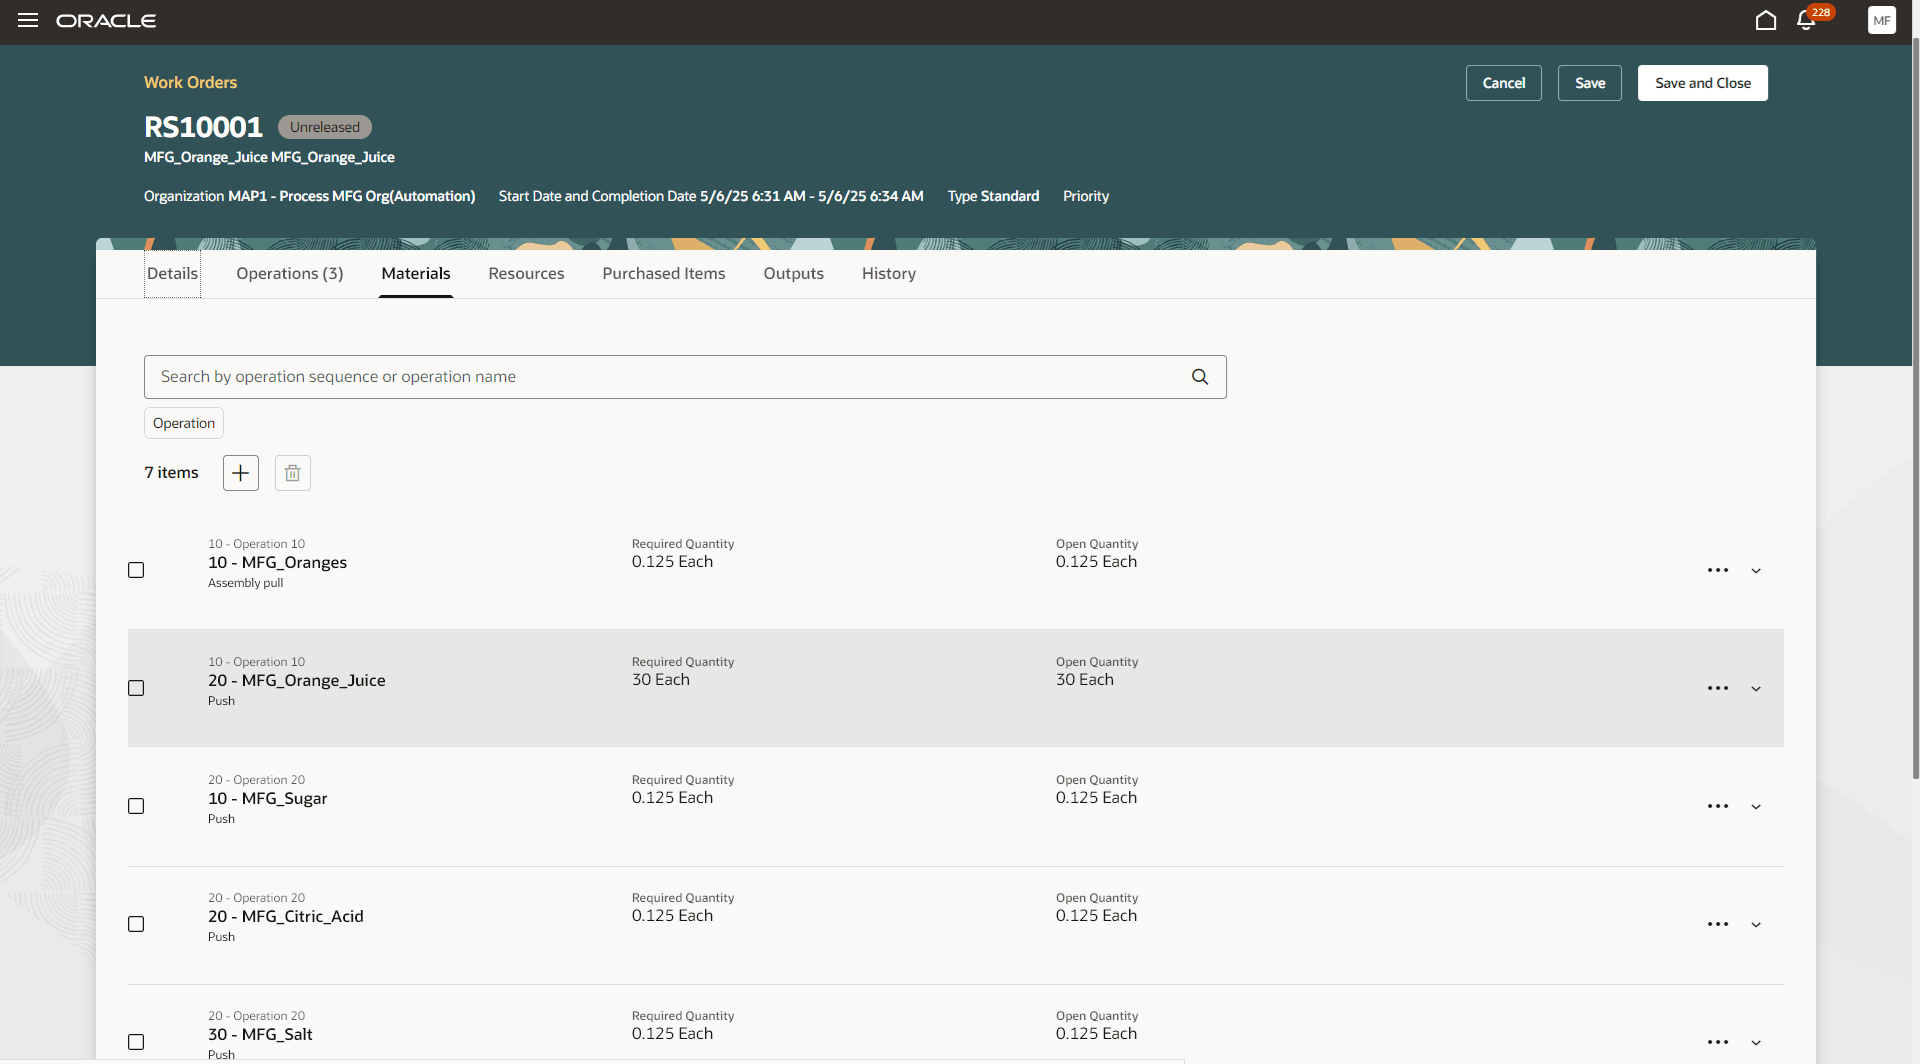Switch to the Operations tab

click(289, 273)
